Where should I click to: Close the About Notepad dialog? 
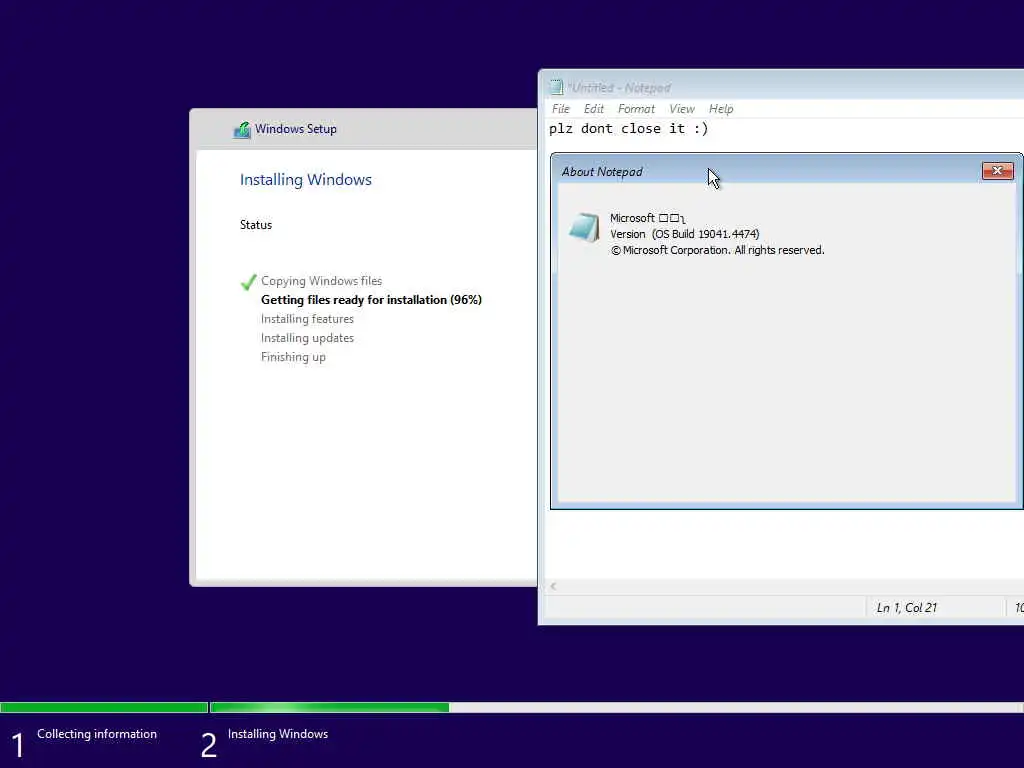[x=997, y=170]
